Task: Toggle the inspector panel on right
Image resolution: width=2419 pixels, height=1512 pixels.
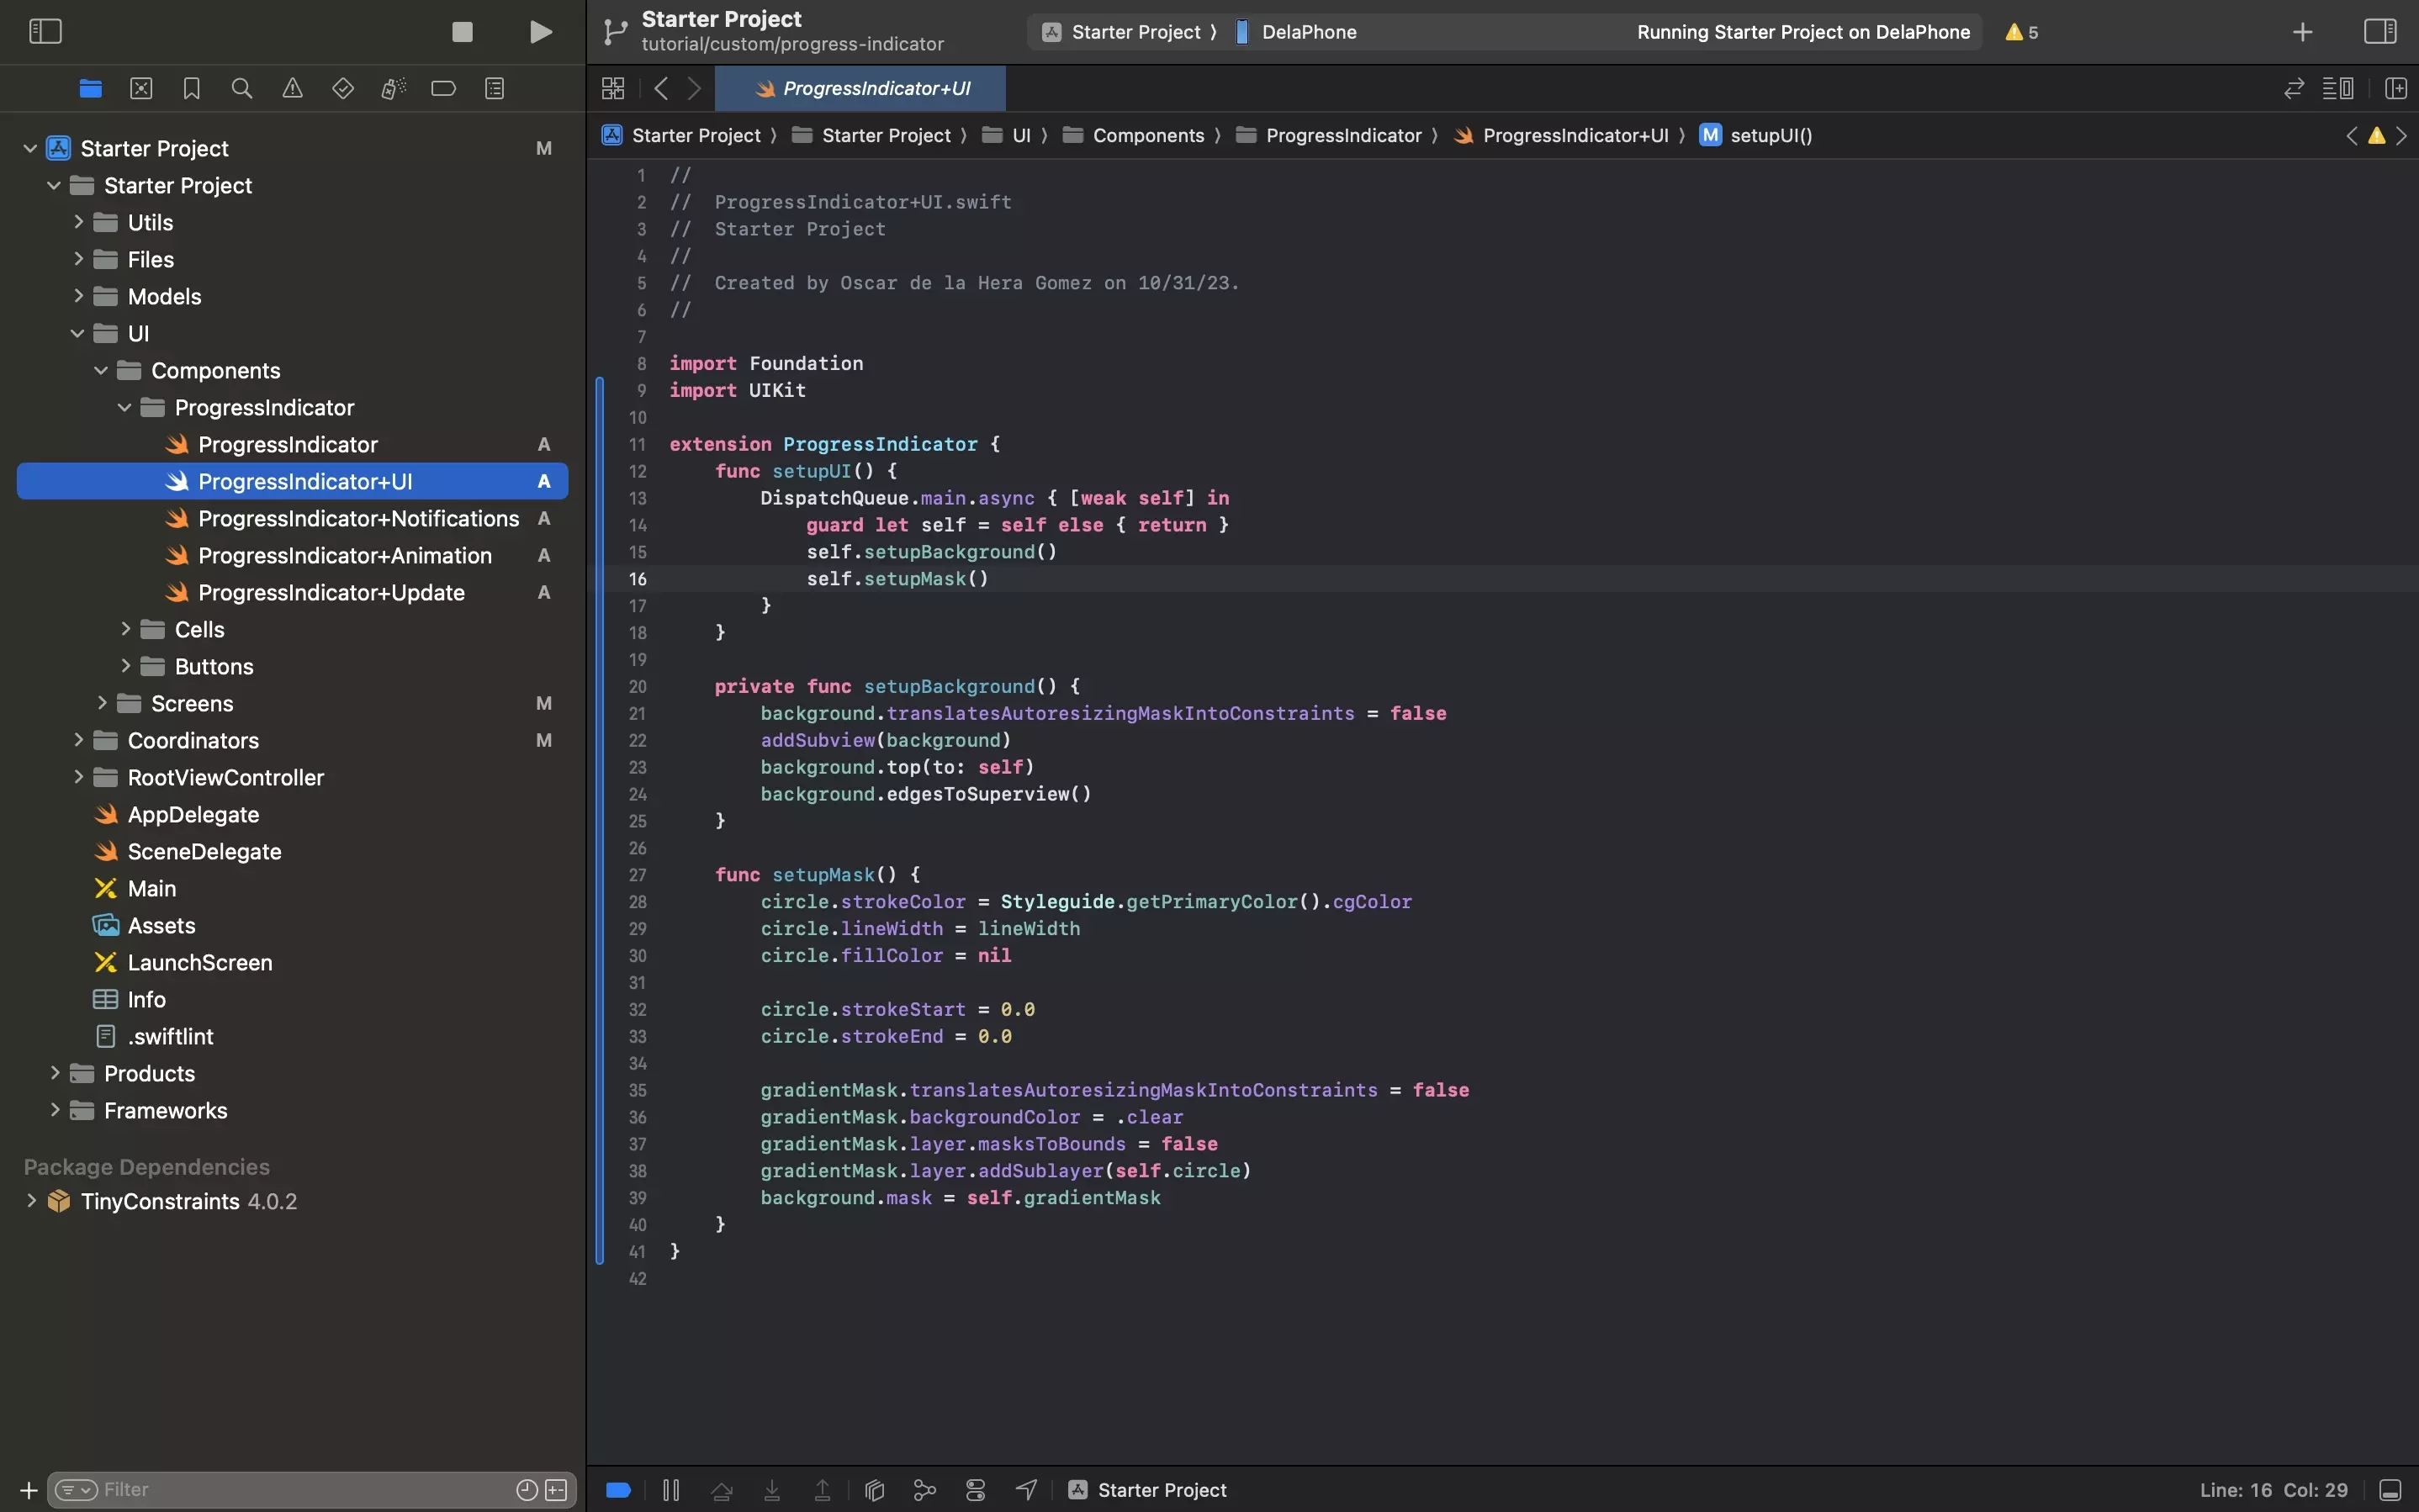Action: 2380,32
